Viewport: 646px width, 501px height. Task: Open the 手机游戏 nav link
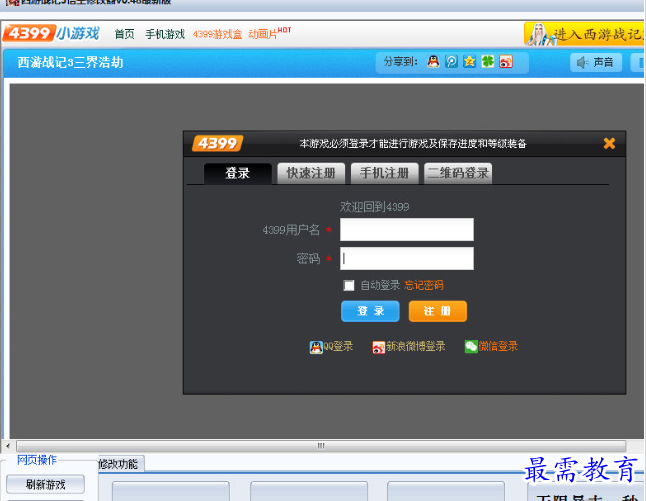point(165,34)
